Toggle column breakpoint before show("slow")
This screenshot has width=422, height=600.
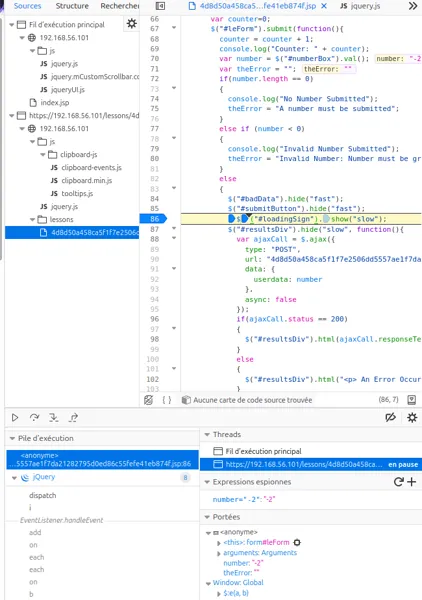coord(326,219)
